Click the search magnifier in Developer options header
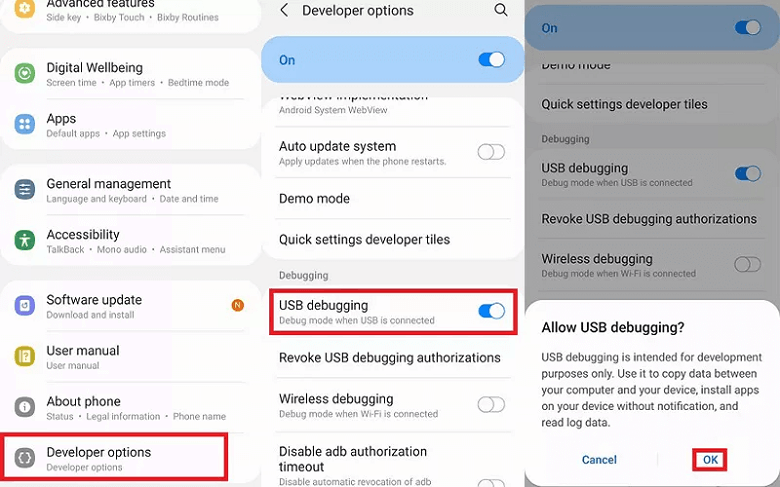Screen dimensions: 780x487 click(x=501, y=10)
